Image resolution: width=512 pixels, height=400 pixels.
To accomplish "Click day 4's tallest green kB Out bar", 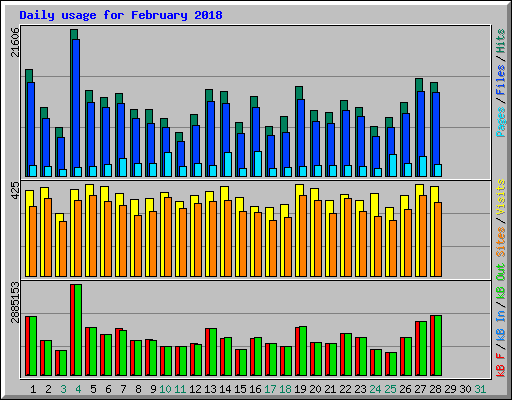I will click(78, 330).
